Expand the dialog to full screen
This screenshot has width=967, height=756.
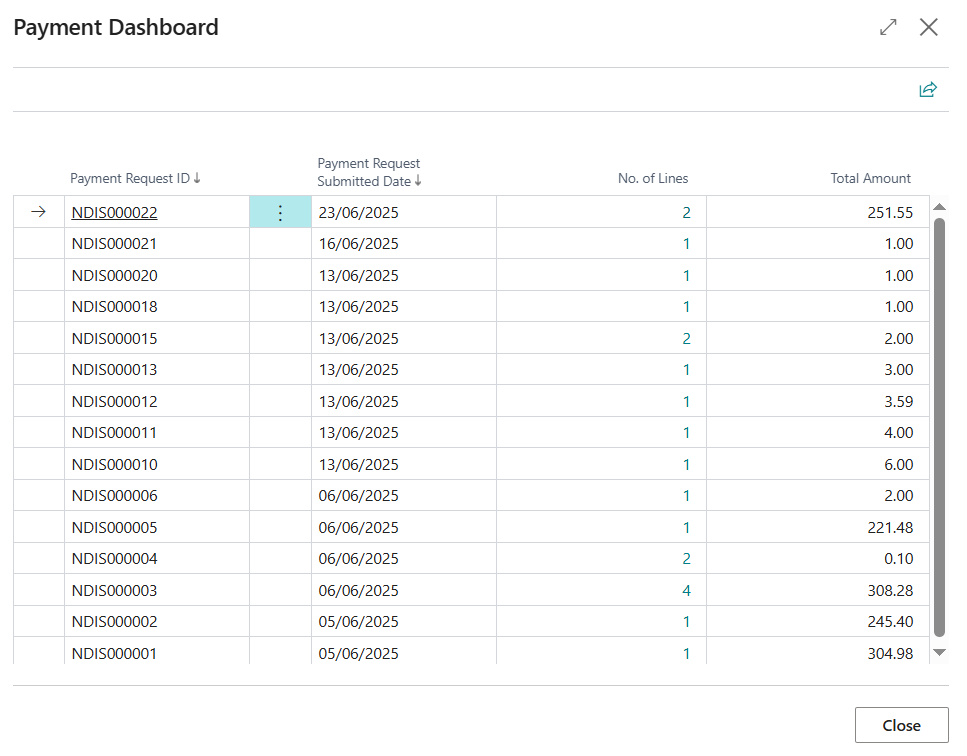point(888,27)
